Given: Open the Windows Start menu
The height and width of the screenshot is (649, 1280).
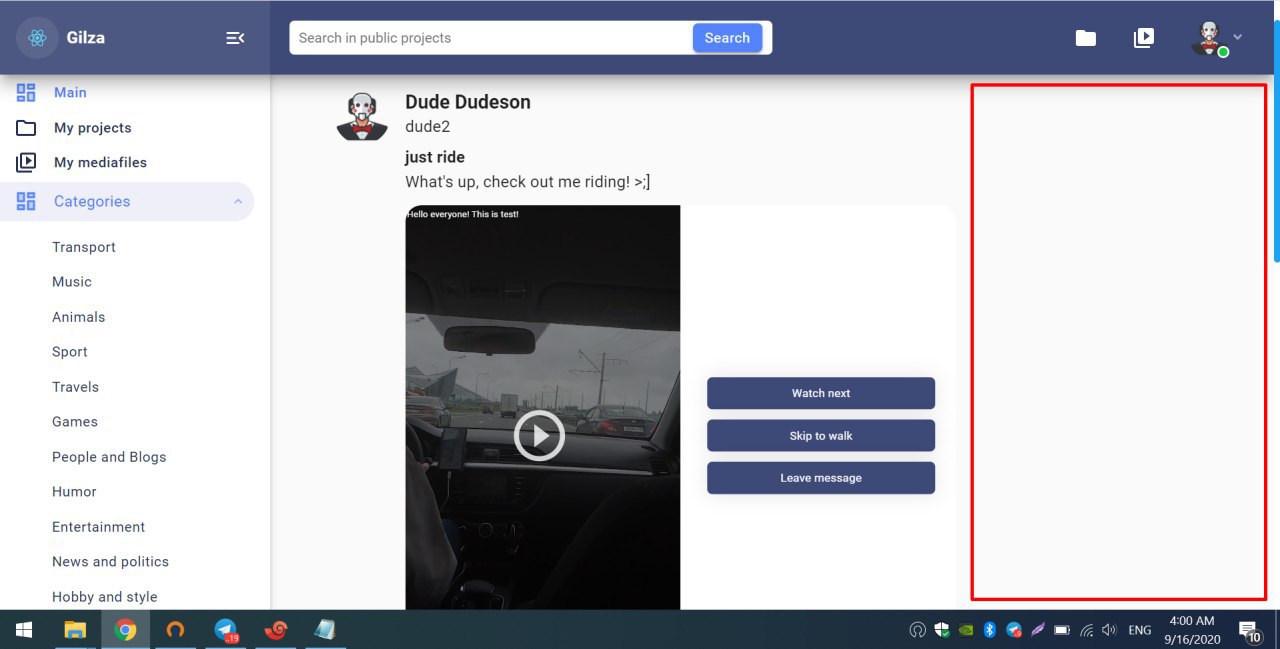Looking at the screenshot, I should click(x=23, y=630).
